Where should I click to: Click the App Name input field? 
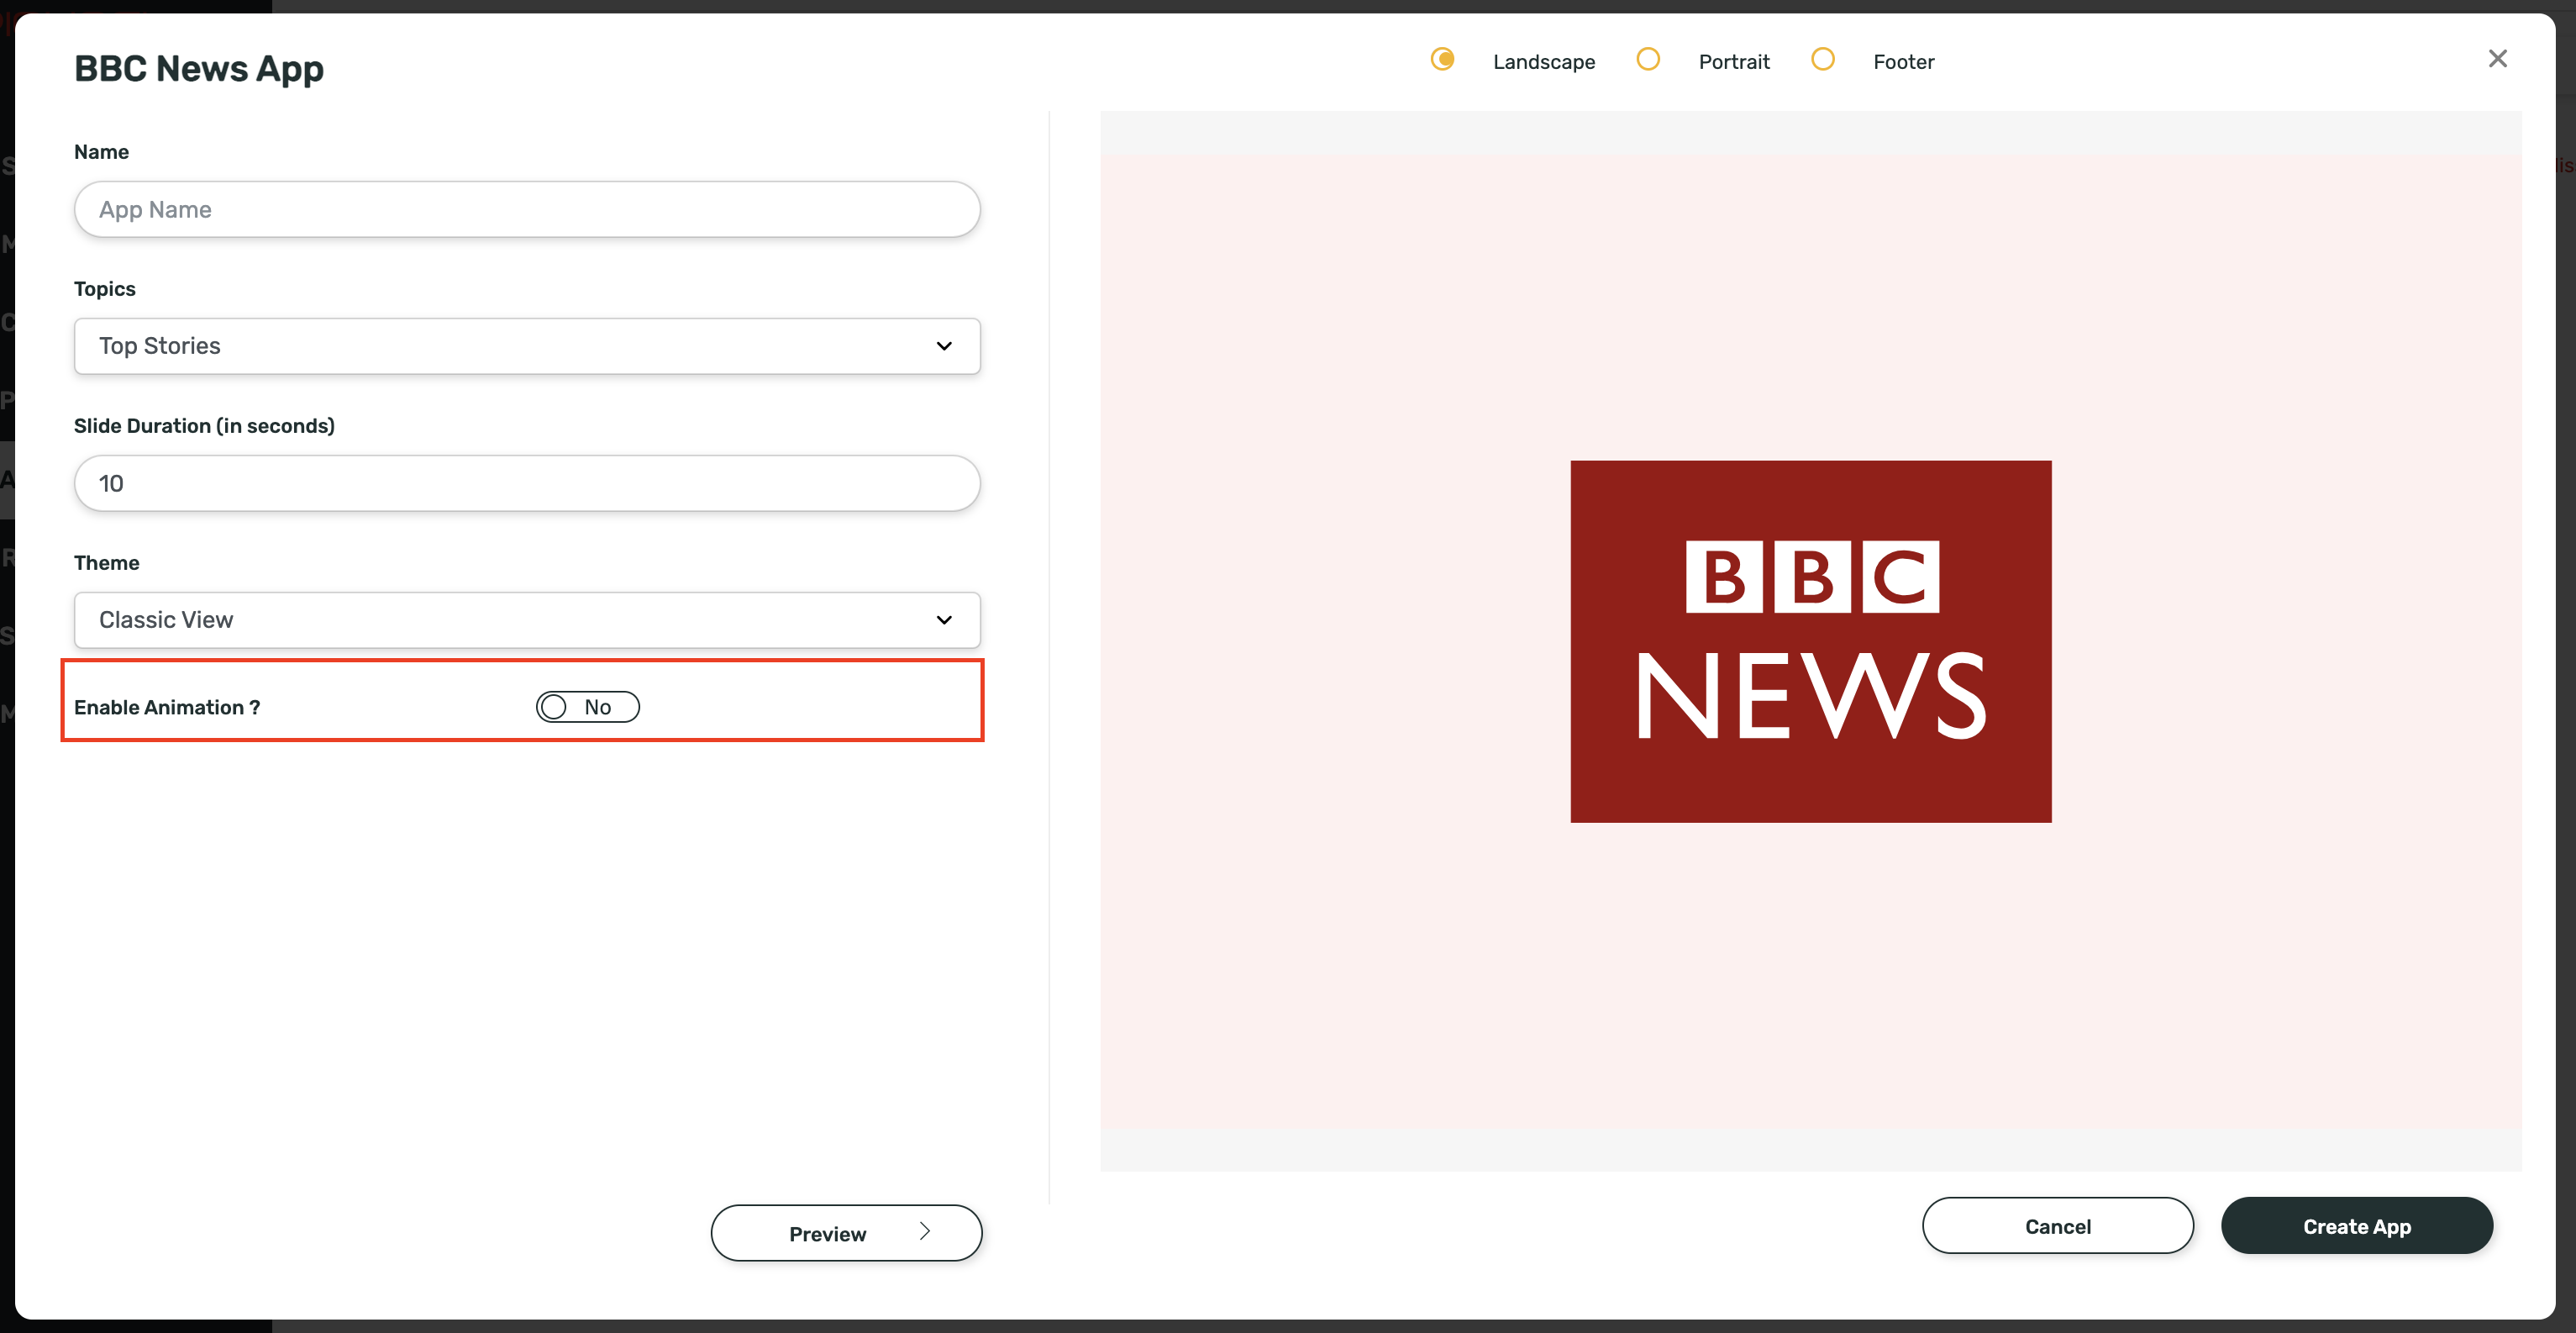click(x=527, y=209)
